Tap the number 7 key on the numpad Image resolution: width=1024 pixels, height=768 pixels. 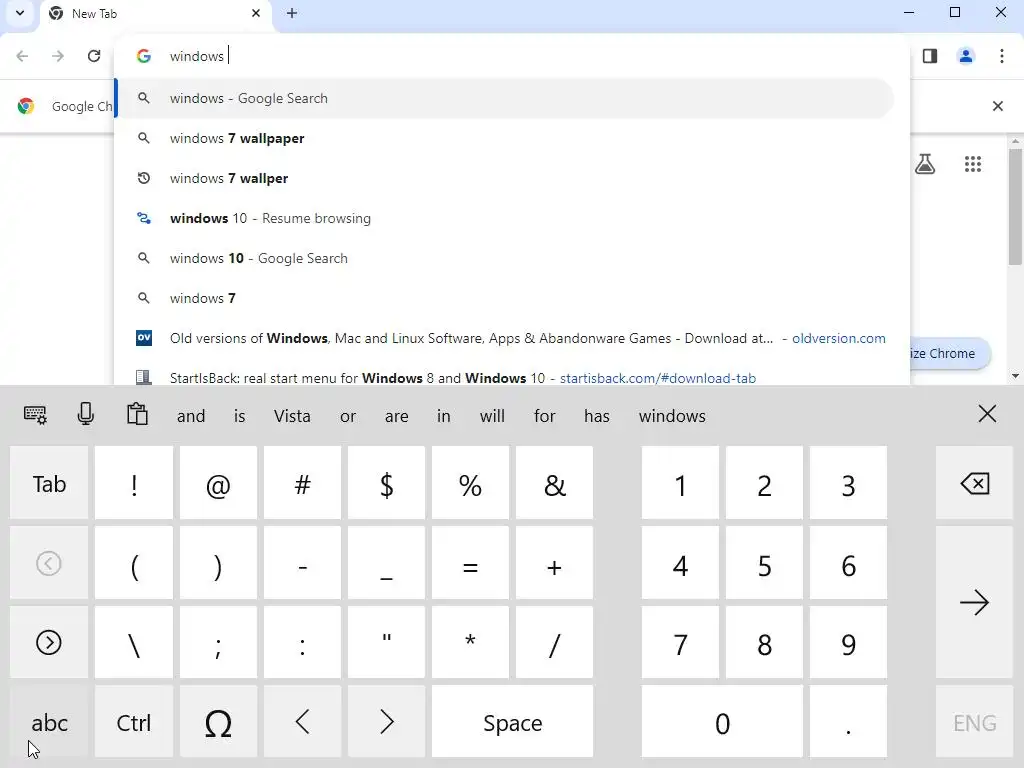[680, 643]
